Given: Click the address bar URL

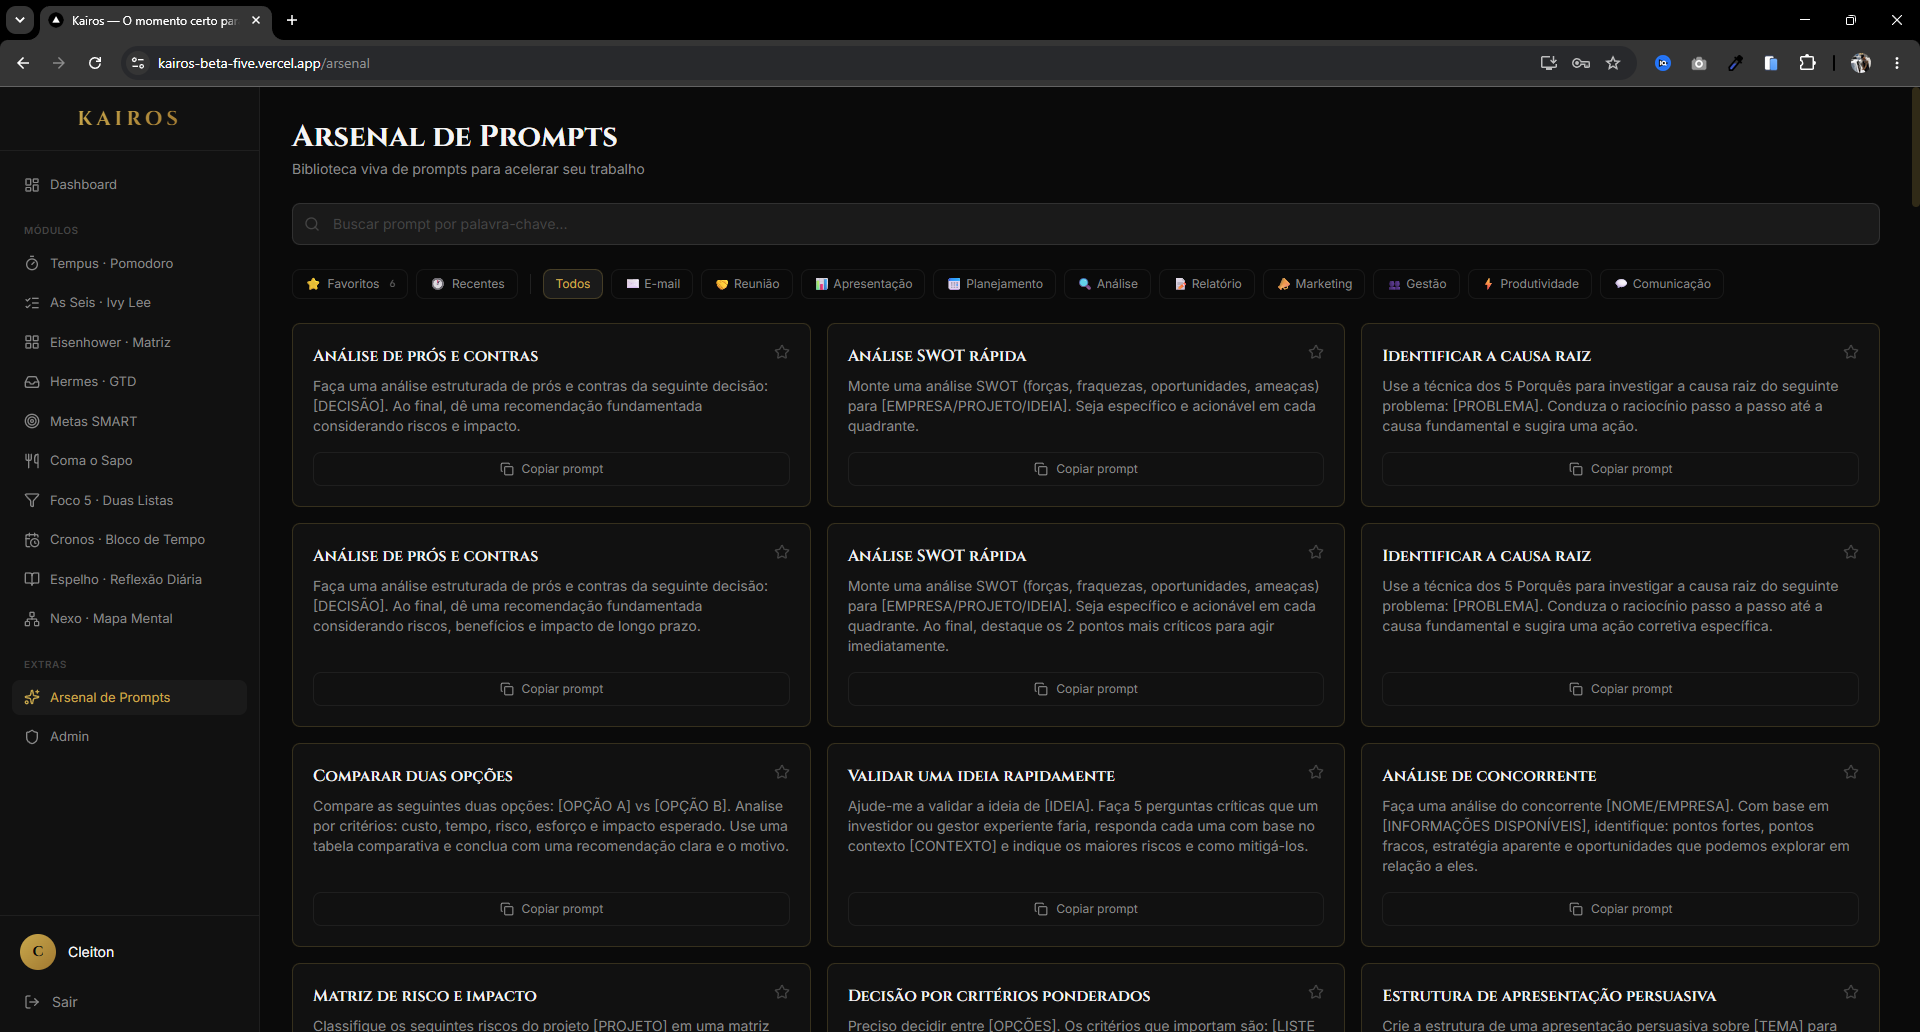Looking at the screenshot, I should click(x=264, y=63).
